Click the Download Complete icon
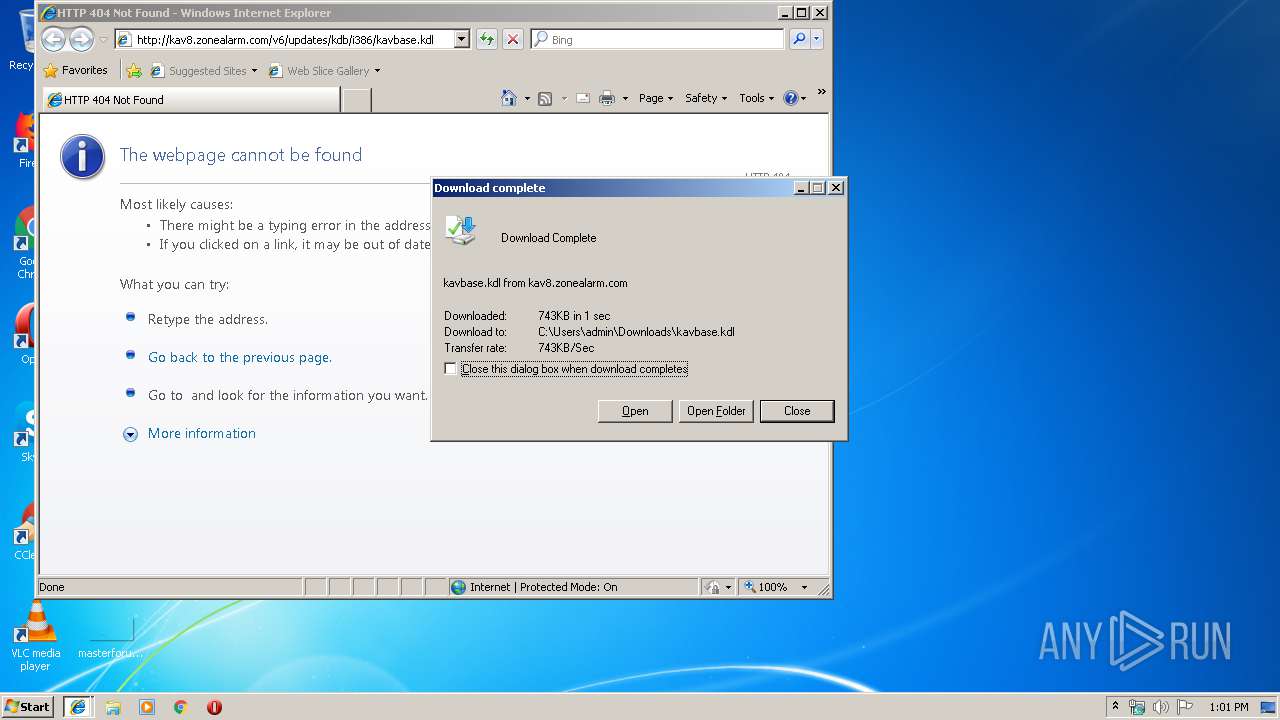 click(460, 231)
